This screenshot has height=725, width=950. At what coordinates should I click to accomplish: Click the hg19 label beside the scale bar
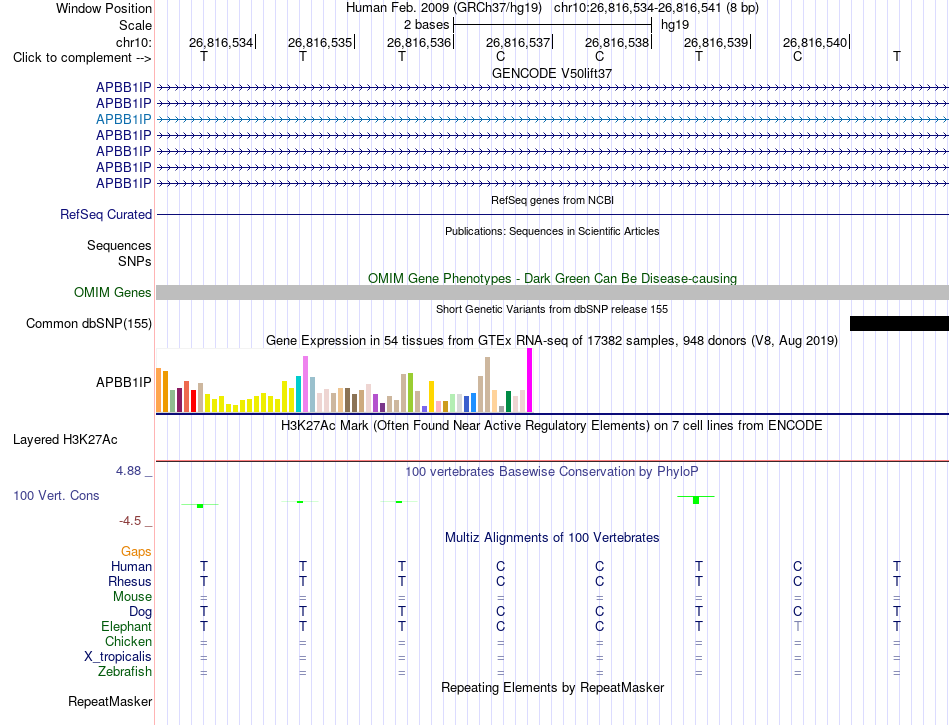pos(675,25)
